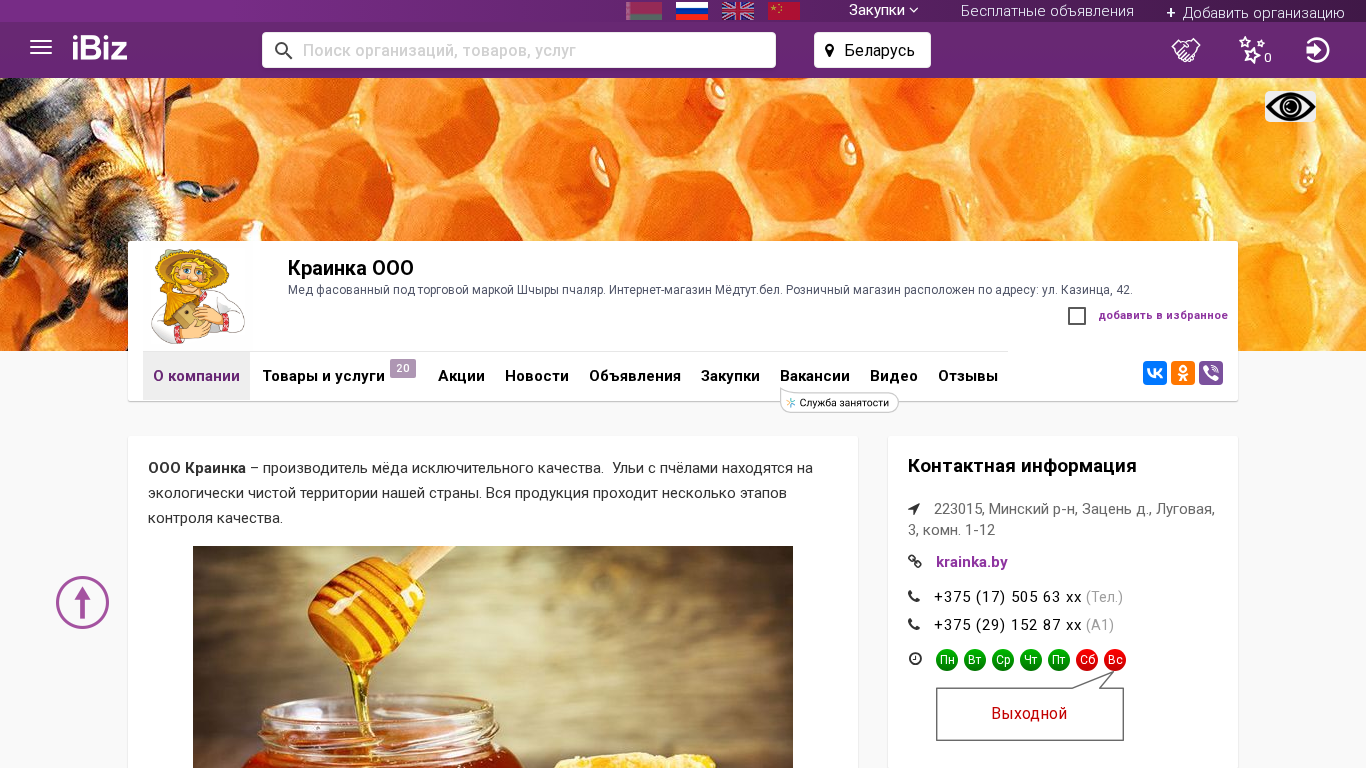1366x768 pixels.
Task: Open the 'Видео' tab
Action: [x=894, y=376]
